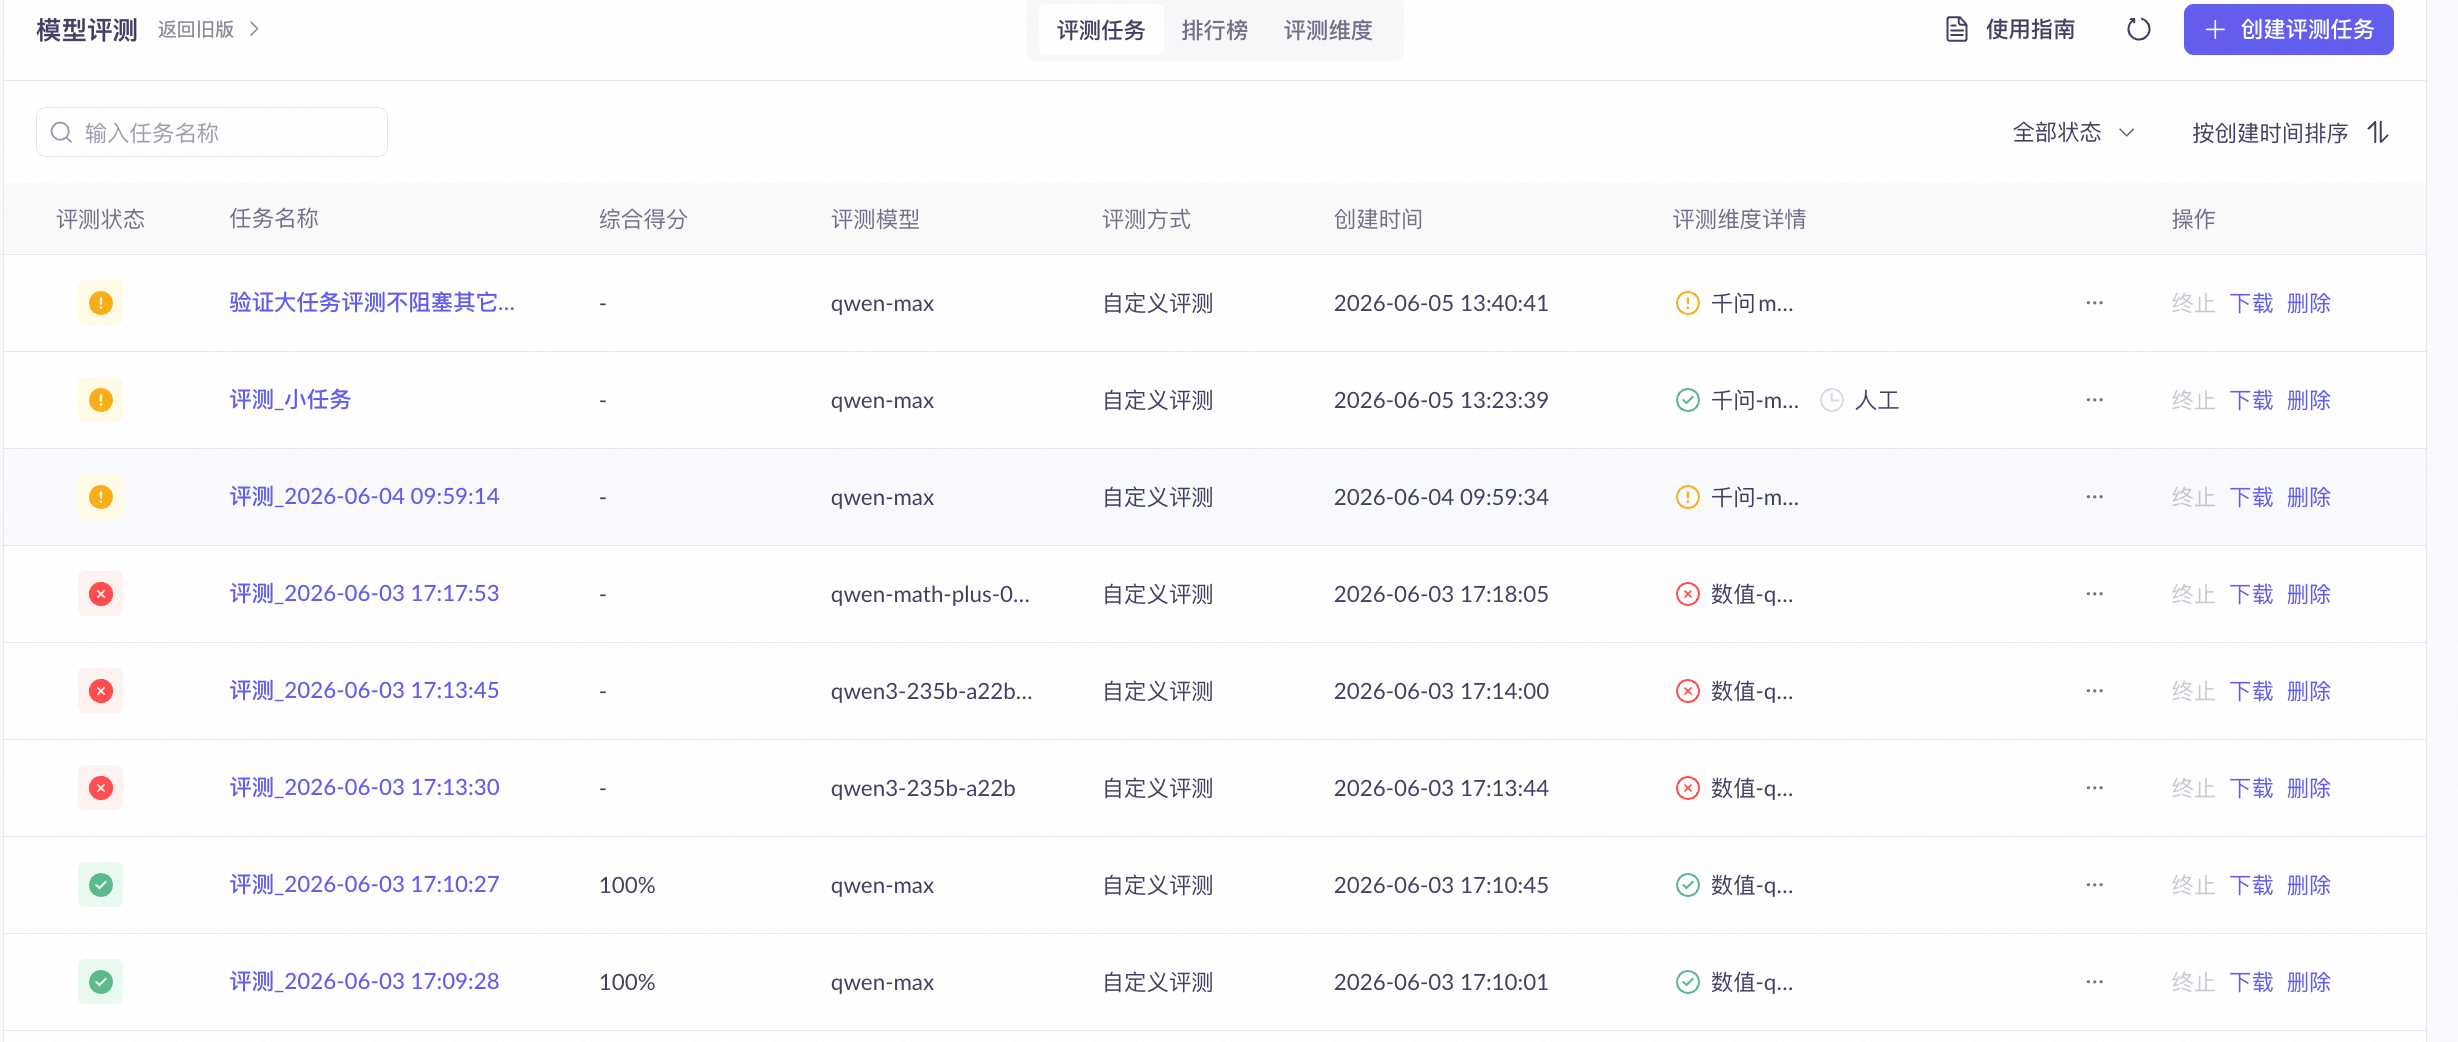The height and width of the screenshot is (1042, 2458).
Task: Focus the 输入任务名称 search field
Action: click(212, 132)
